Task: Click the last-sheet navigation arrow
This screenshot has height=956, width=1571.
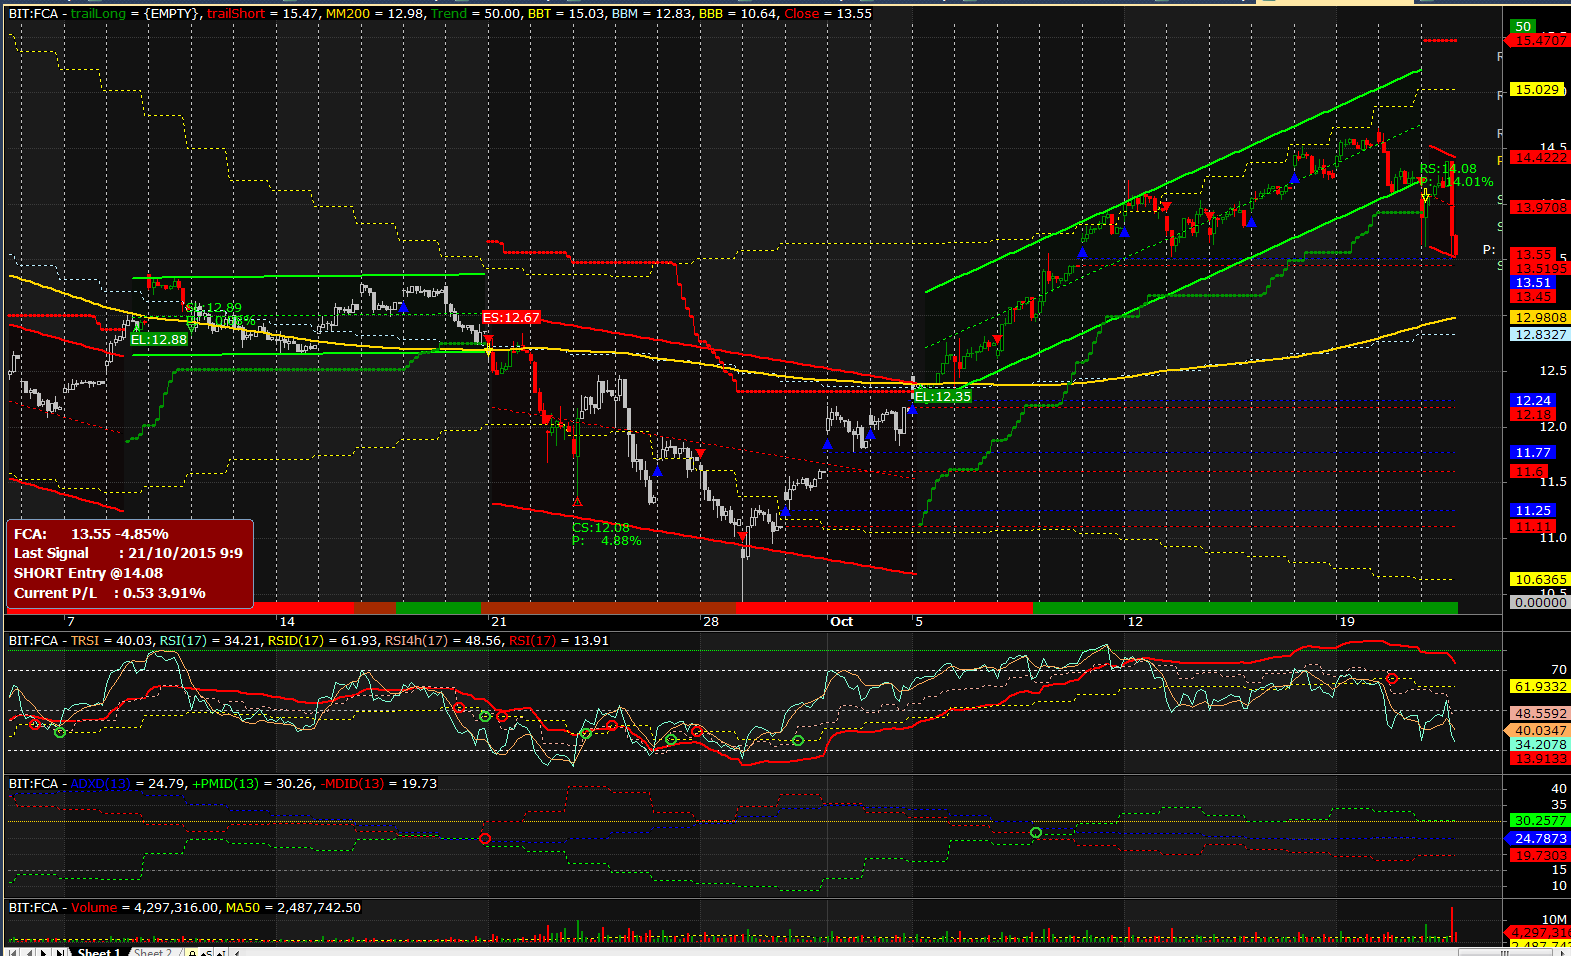Action: point(60,952)
